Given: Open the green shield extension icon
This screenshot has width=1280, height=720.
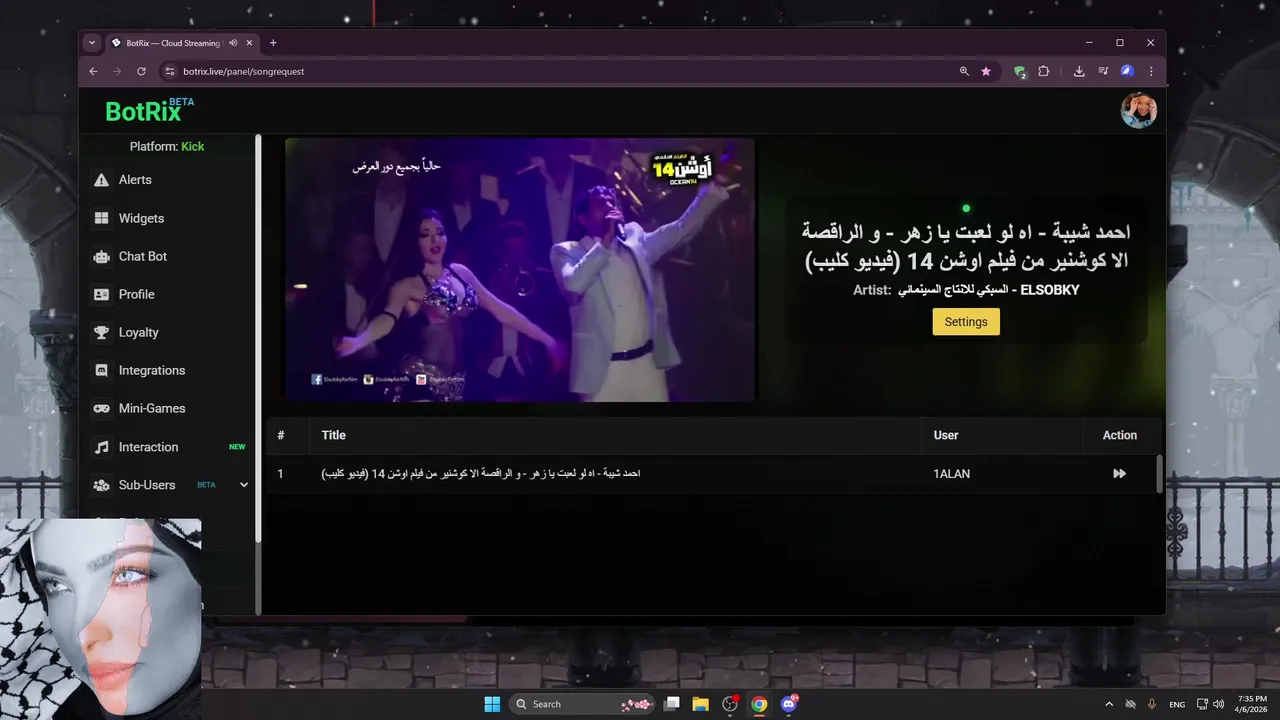Looking at the screenshot, I should click(x=1020, y=71).
